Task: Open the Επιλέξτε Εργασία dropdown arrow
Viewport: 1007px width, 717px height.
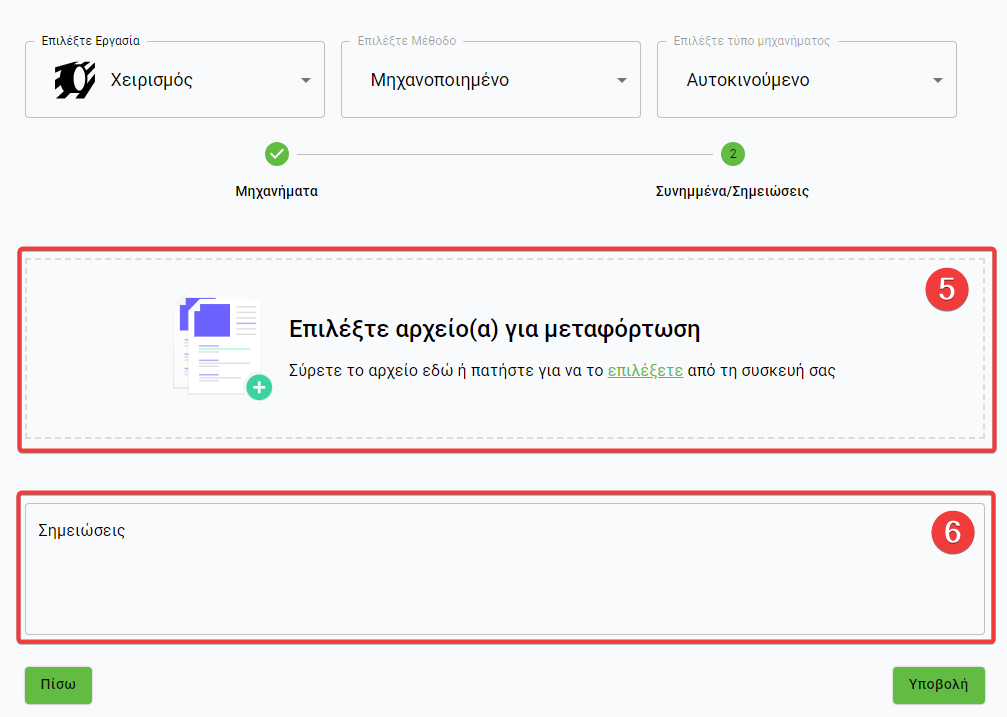Action: 306,81
